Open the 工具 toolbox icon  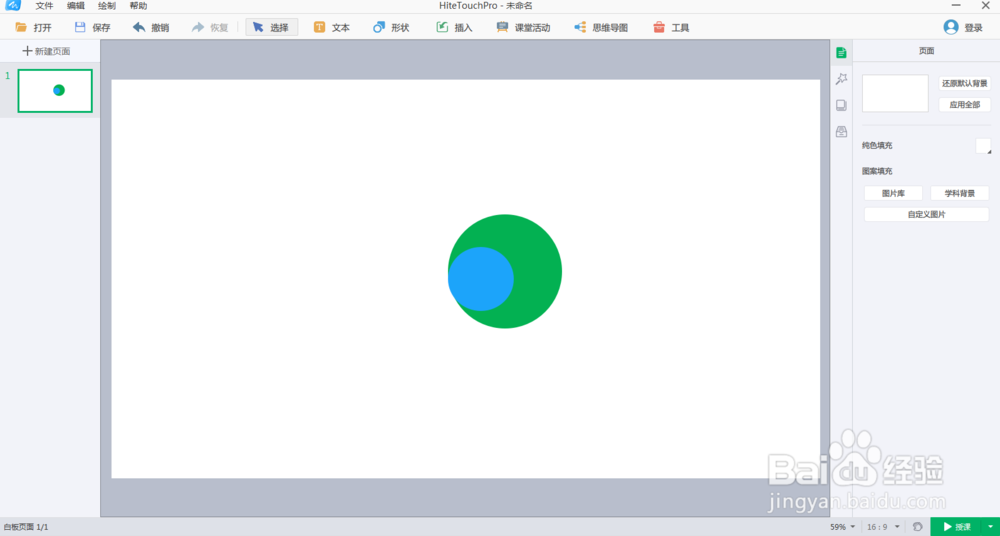(x=659, y=27)
